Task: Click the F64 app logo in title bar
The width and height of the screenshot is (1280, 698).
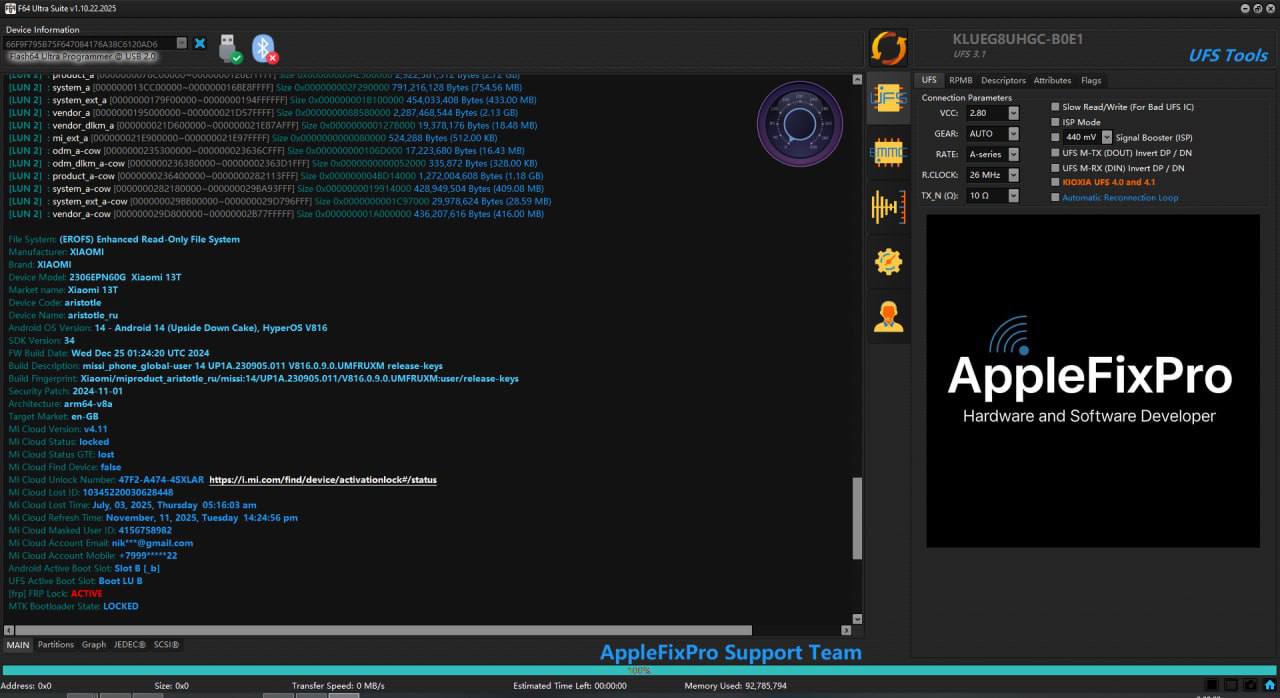Action: (x=9, y=8)
